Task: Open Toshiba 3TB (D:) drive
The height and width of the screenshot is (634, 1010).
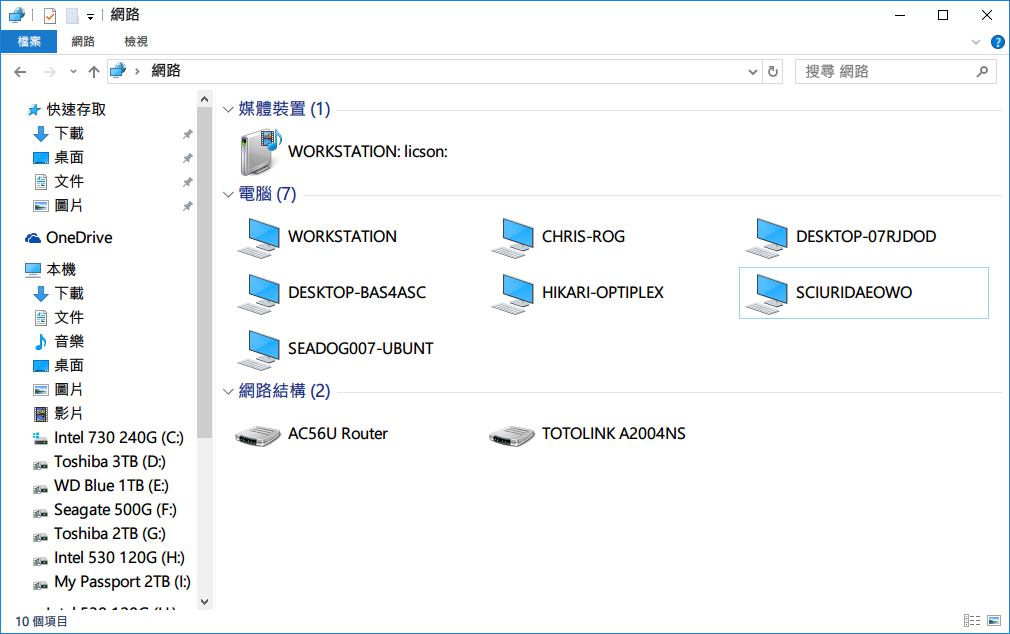Action: [x=99, y=462]
